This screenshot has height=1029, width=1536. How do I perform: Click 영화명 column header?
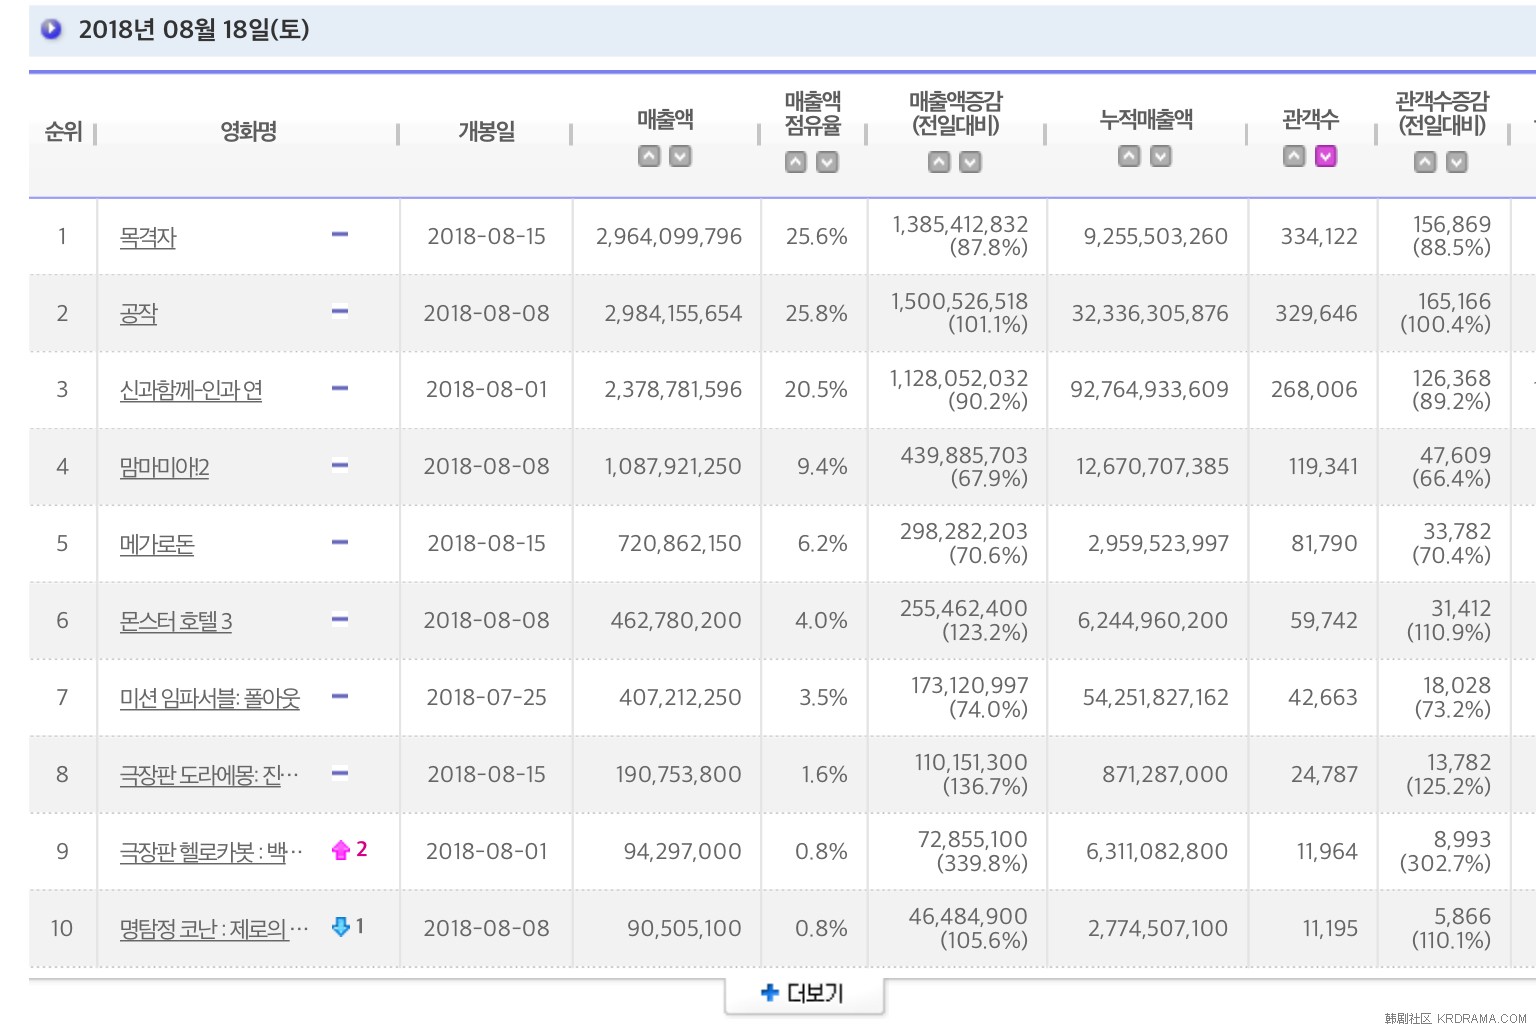248,131
